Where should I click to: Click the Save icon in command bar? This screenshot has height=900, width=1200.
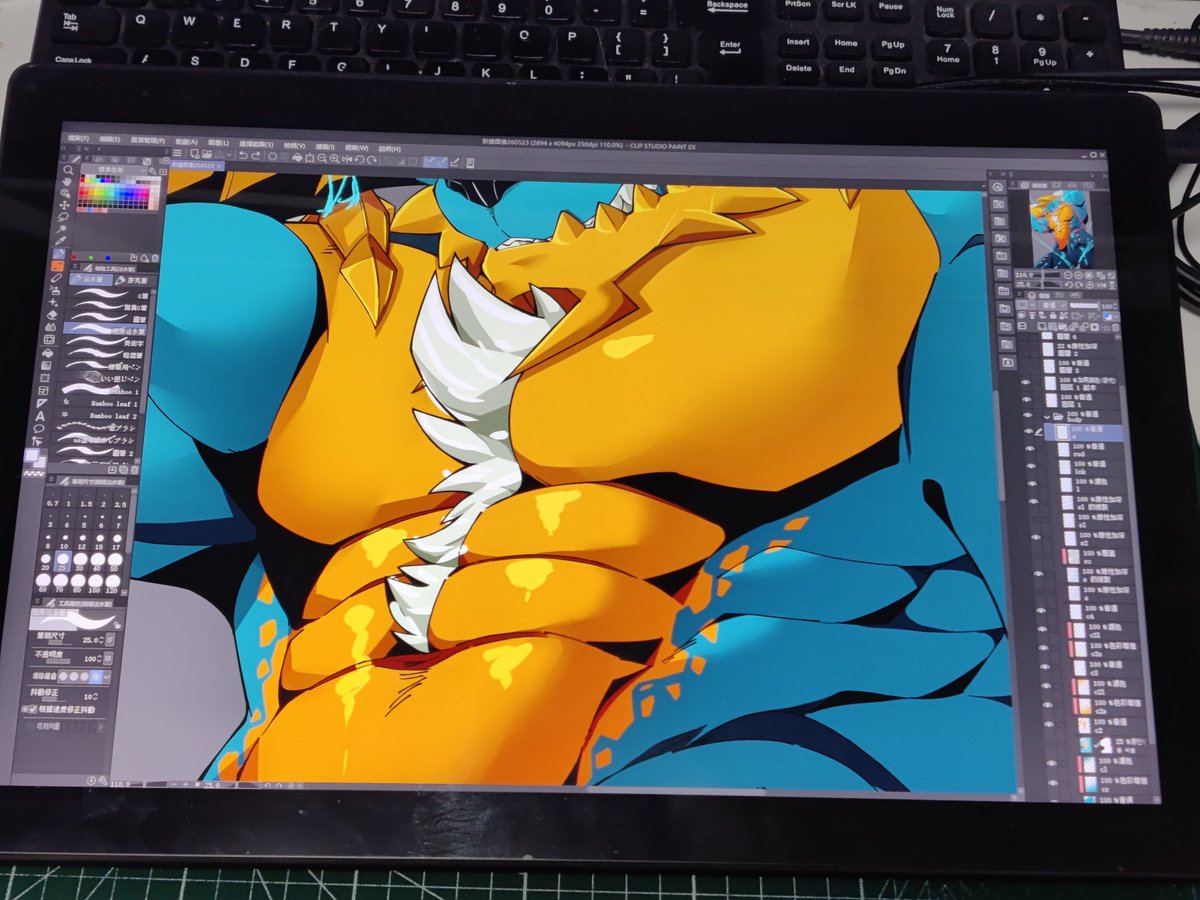click(220, 153)
